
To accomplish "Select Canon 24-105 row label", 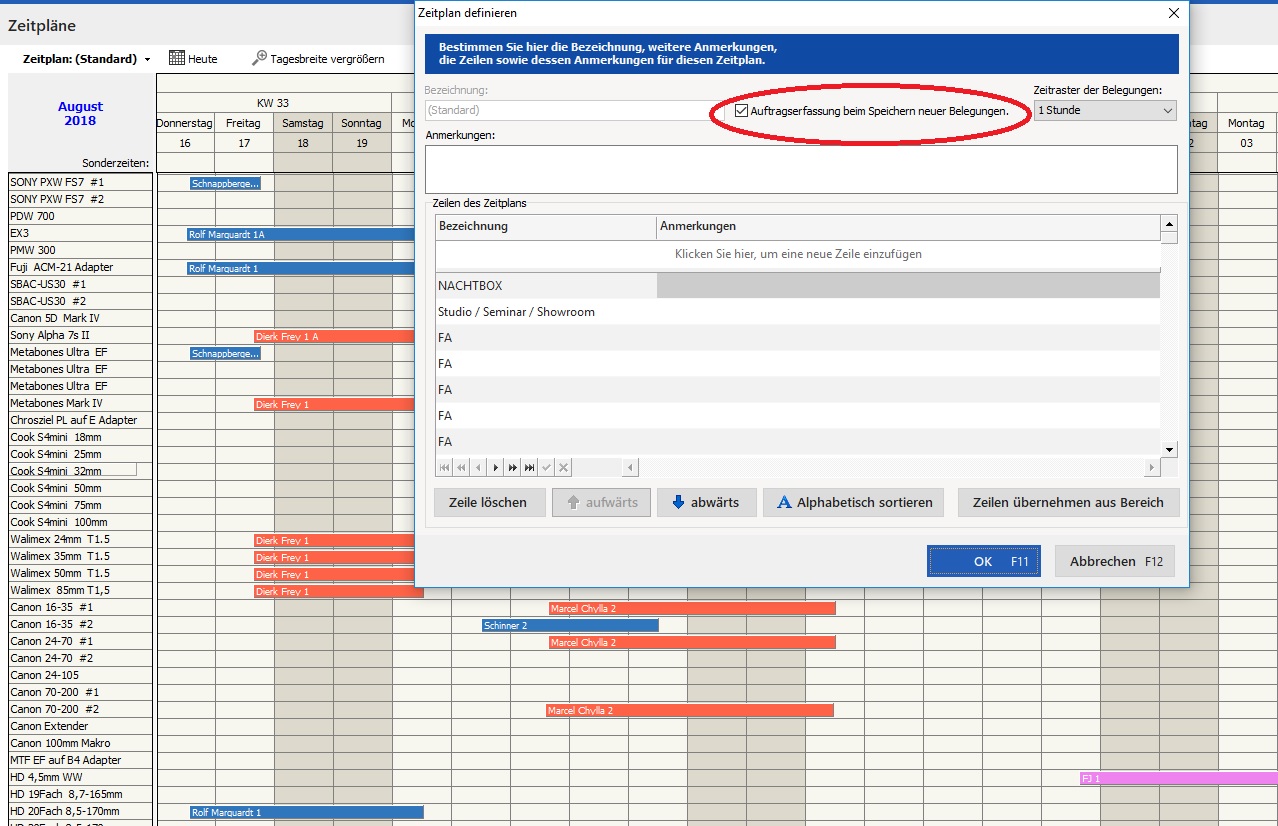I will pos(81,675).
